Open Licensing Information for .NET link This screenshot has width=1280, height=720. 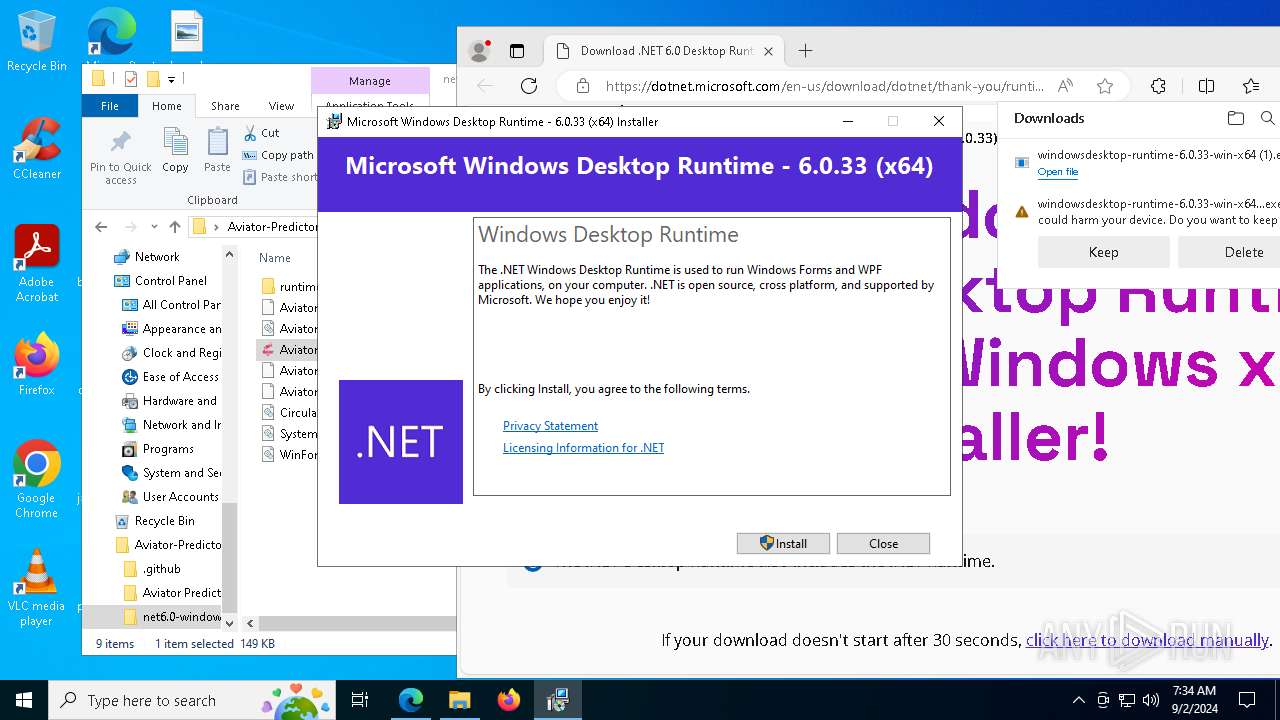tap(583, 448)
